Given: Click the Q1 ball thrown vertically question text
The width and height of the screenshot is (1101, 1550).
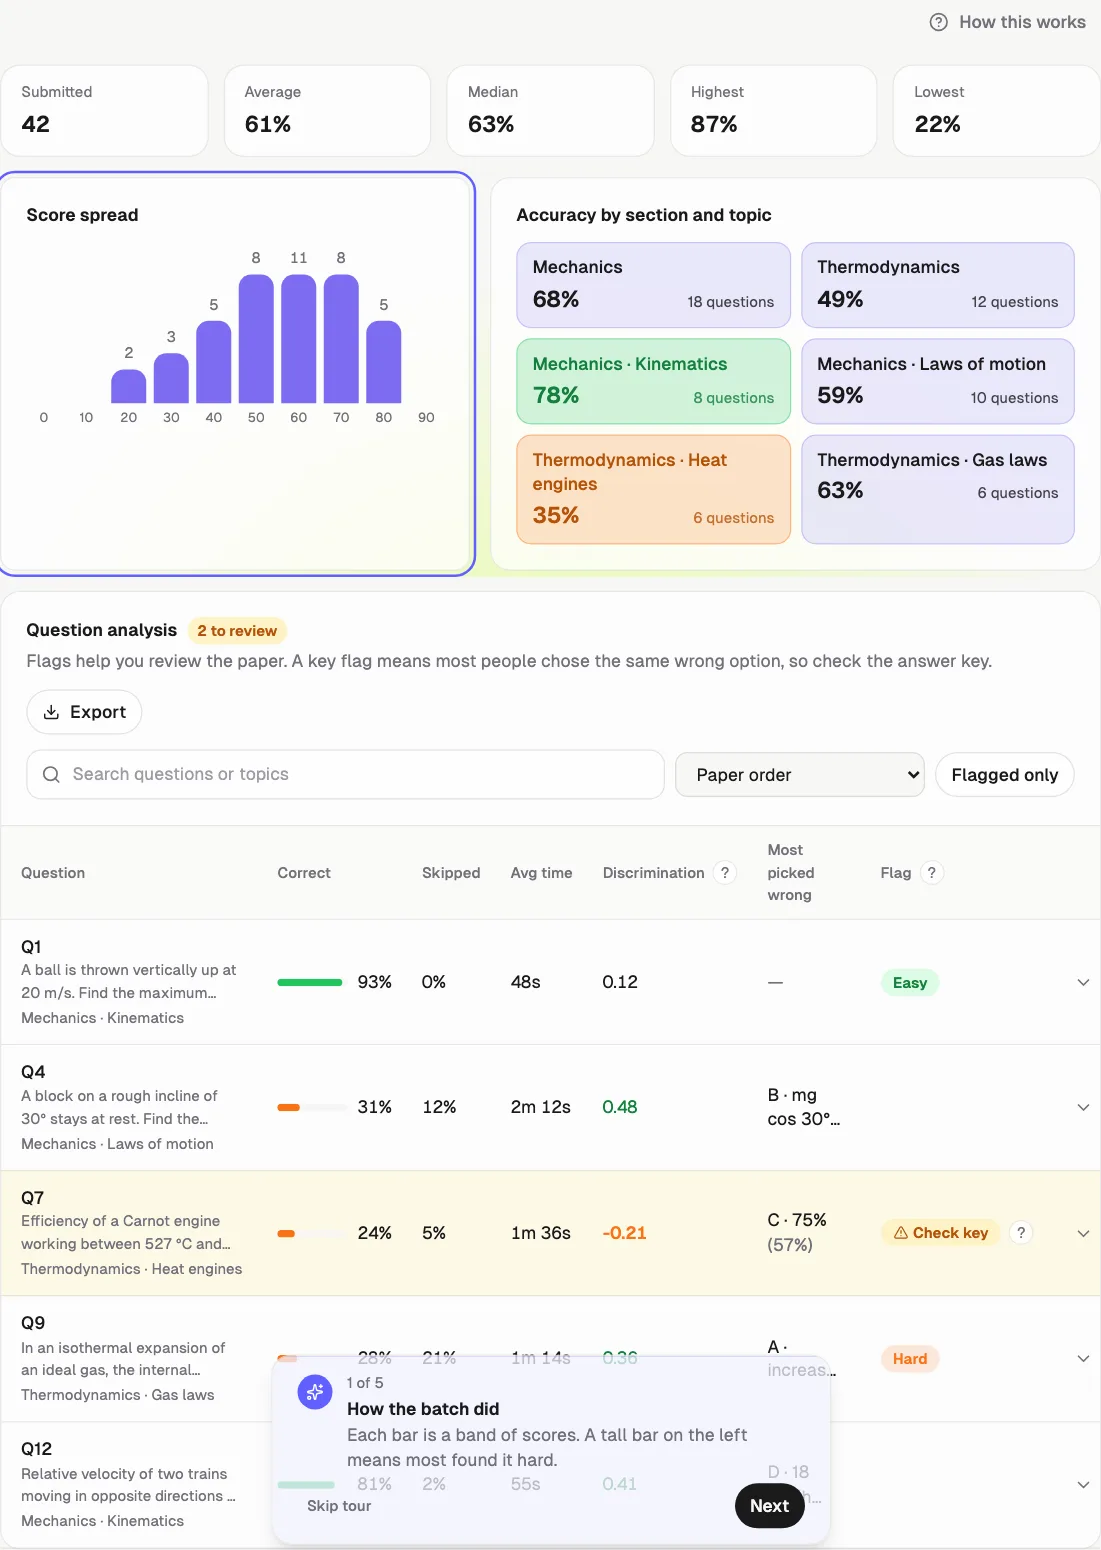Looking at the screenshot, I should point(129,981).
